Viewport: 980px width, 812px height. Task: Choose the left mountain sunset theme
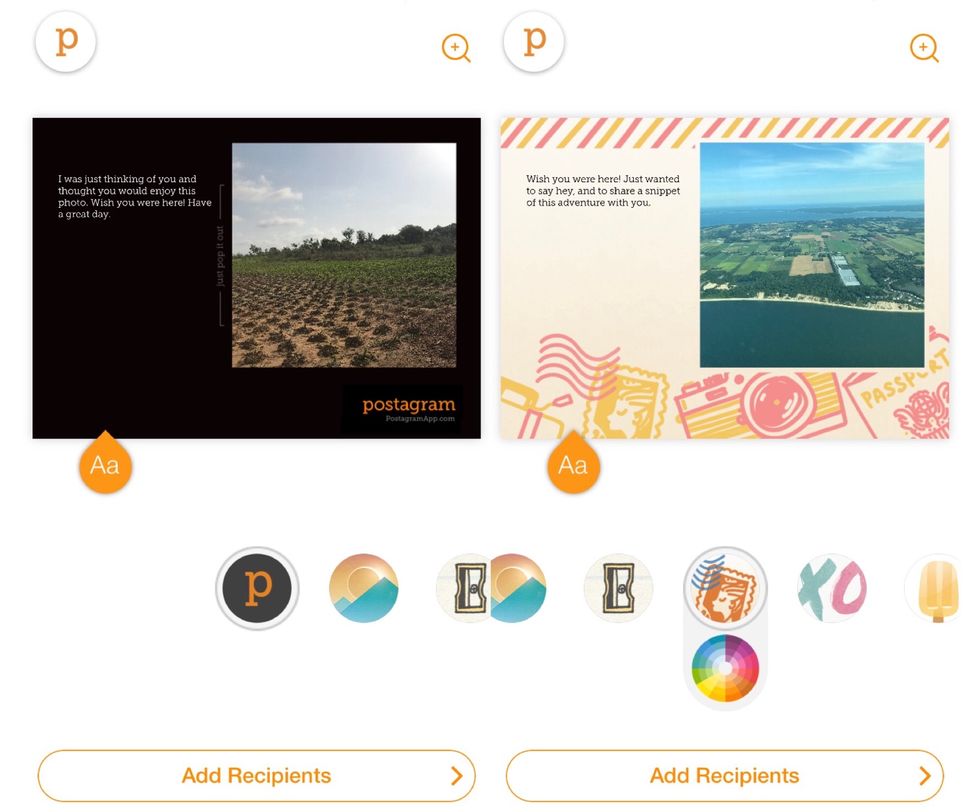tap(363, 588)
